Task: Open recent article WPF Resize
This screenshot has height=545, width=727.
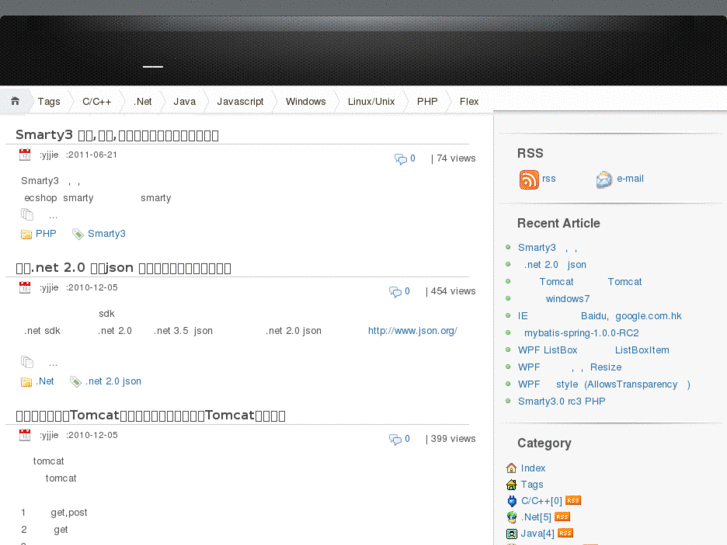Action: pyautogui.click(x=570, y=368)
